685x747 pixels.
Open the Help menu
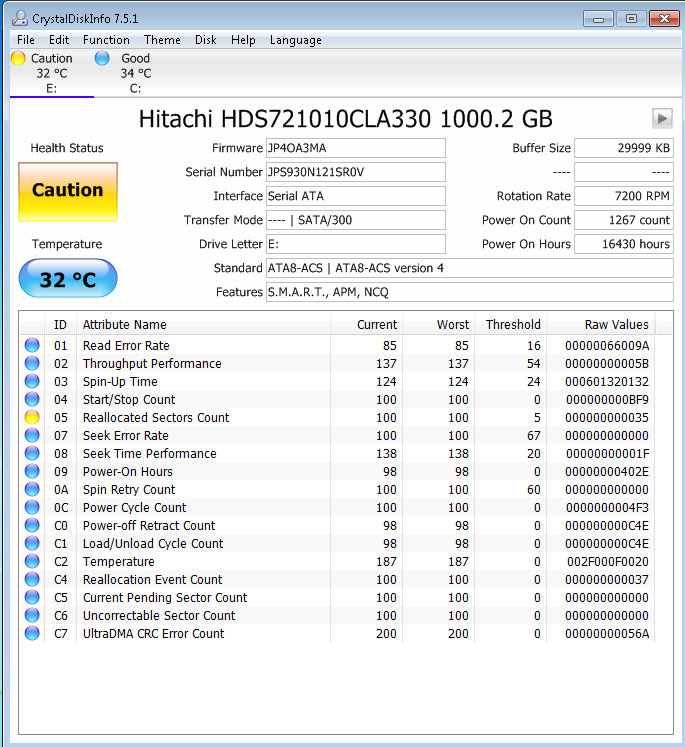pyautogui.click(x=243, y=40)
